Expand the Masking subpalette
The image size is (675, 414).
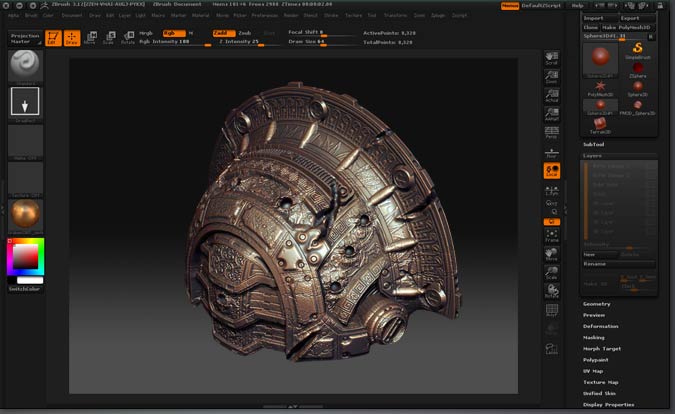click(x=596, y=337)
